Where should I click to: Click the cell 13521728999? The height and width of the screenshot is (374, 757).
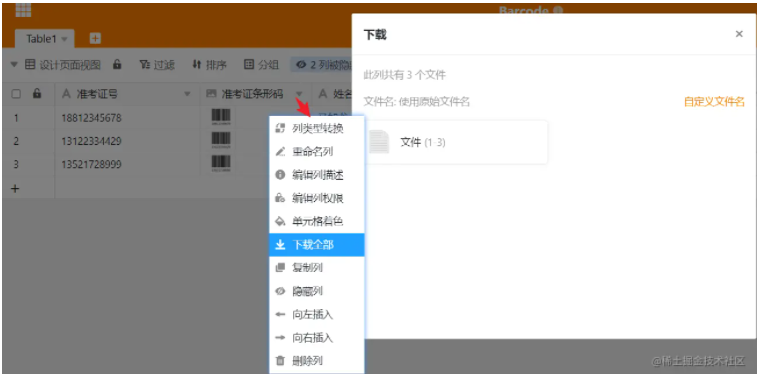click(x=127, y=165)
